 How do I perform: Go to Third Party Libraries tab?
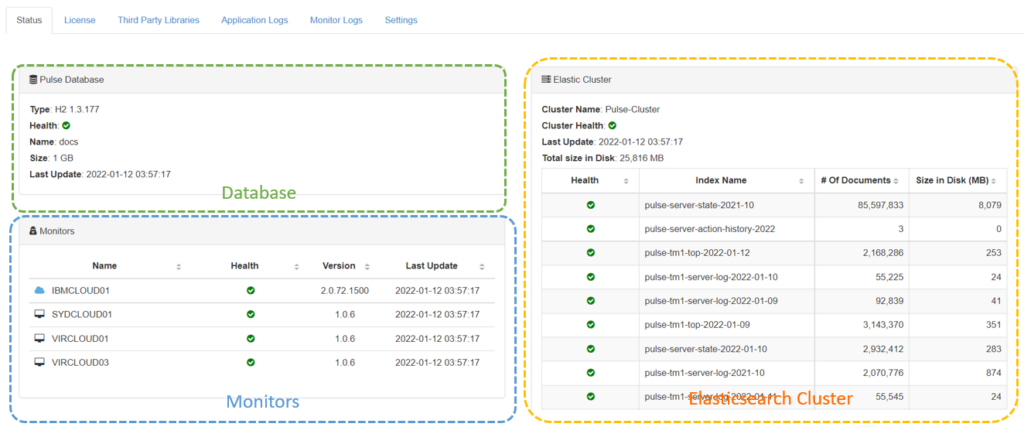pos(158,20)
